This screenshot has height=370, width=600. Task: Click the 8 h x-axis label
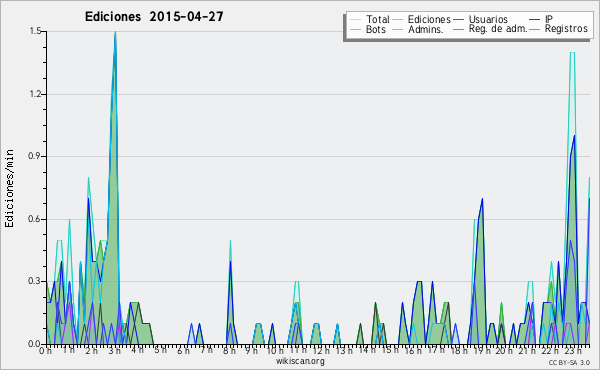229,350
